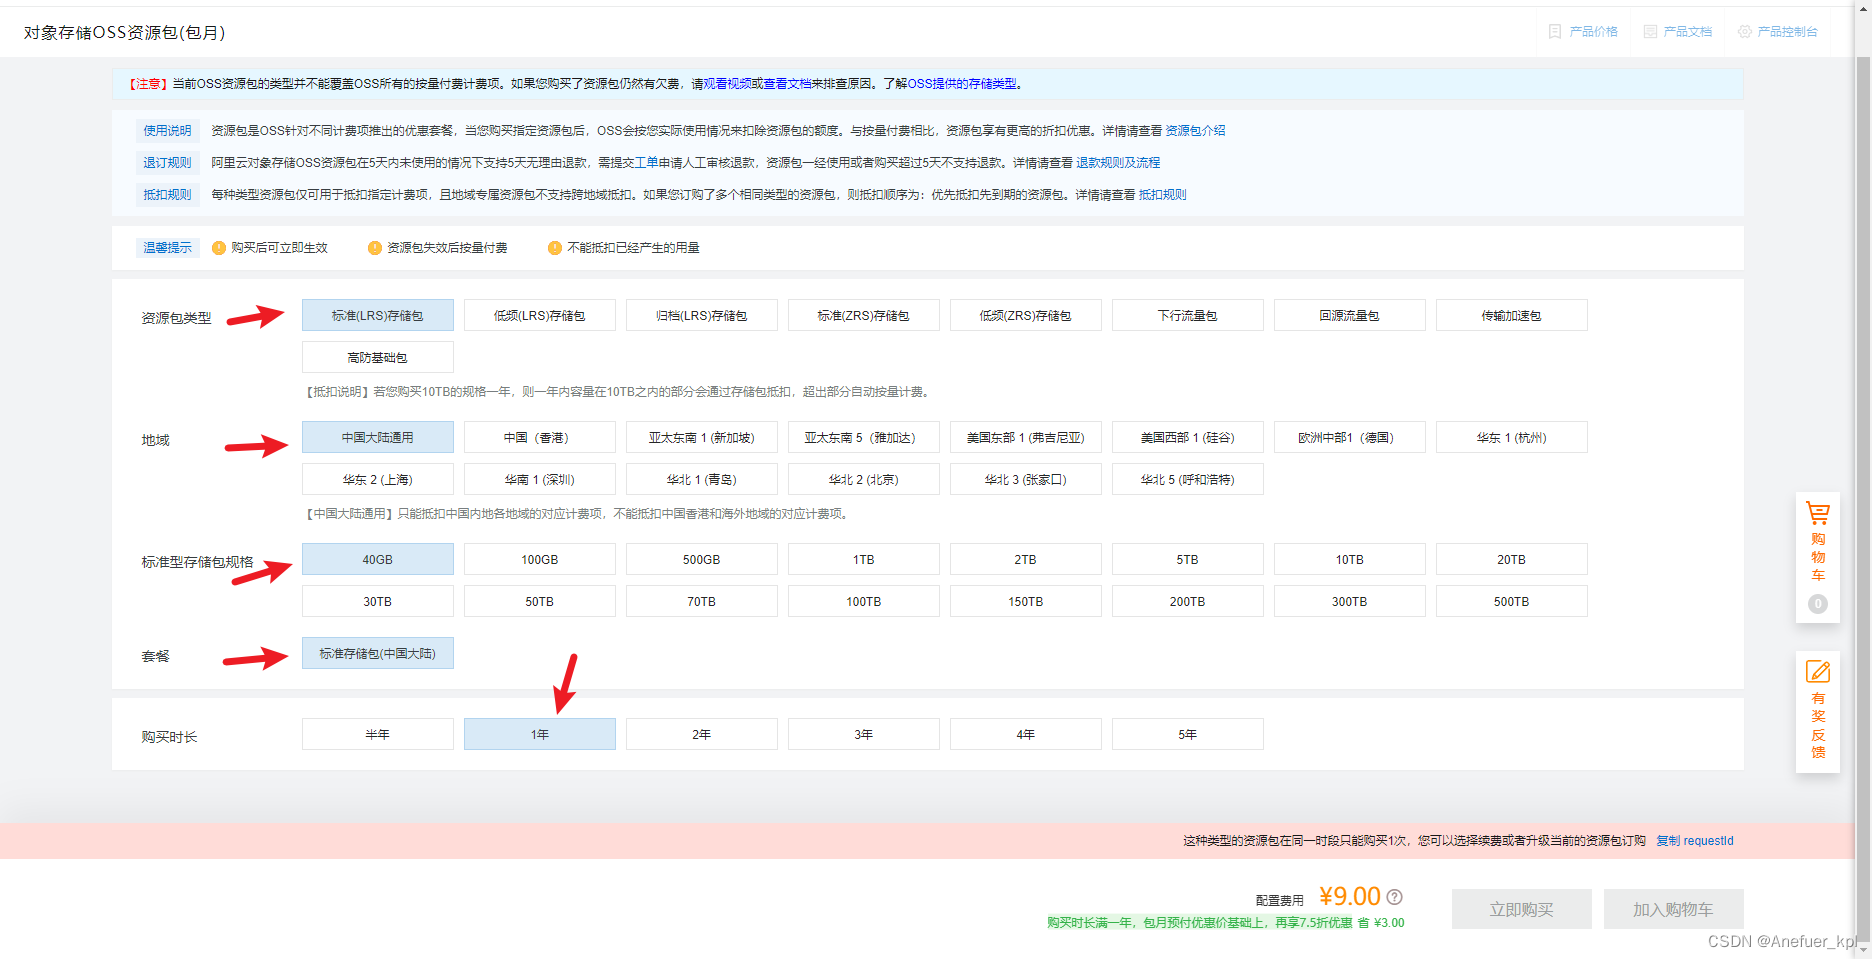Open the 购物车 shopping cart panel
Screen dimensions: 1872x959
pos(1817,556)
